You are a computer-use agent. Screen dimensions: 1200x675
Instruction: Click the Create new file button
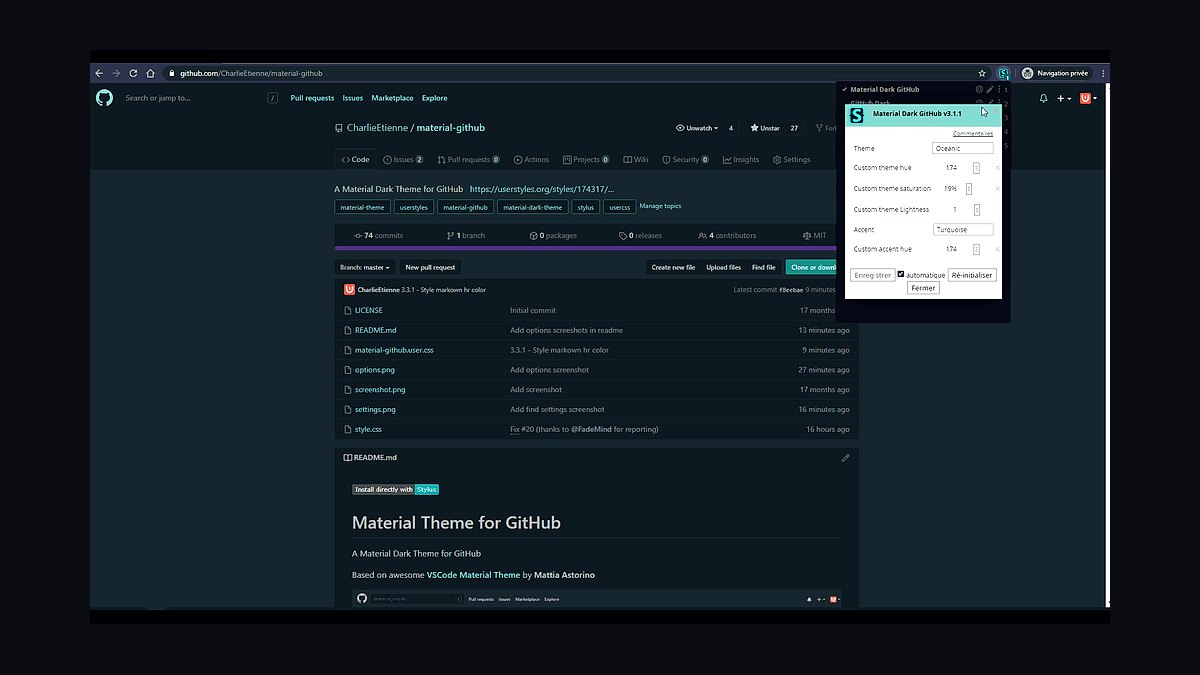(x=673, y=267)
